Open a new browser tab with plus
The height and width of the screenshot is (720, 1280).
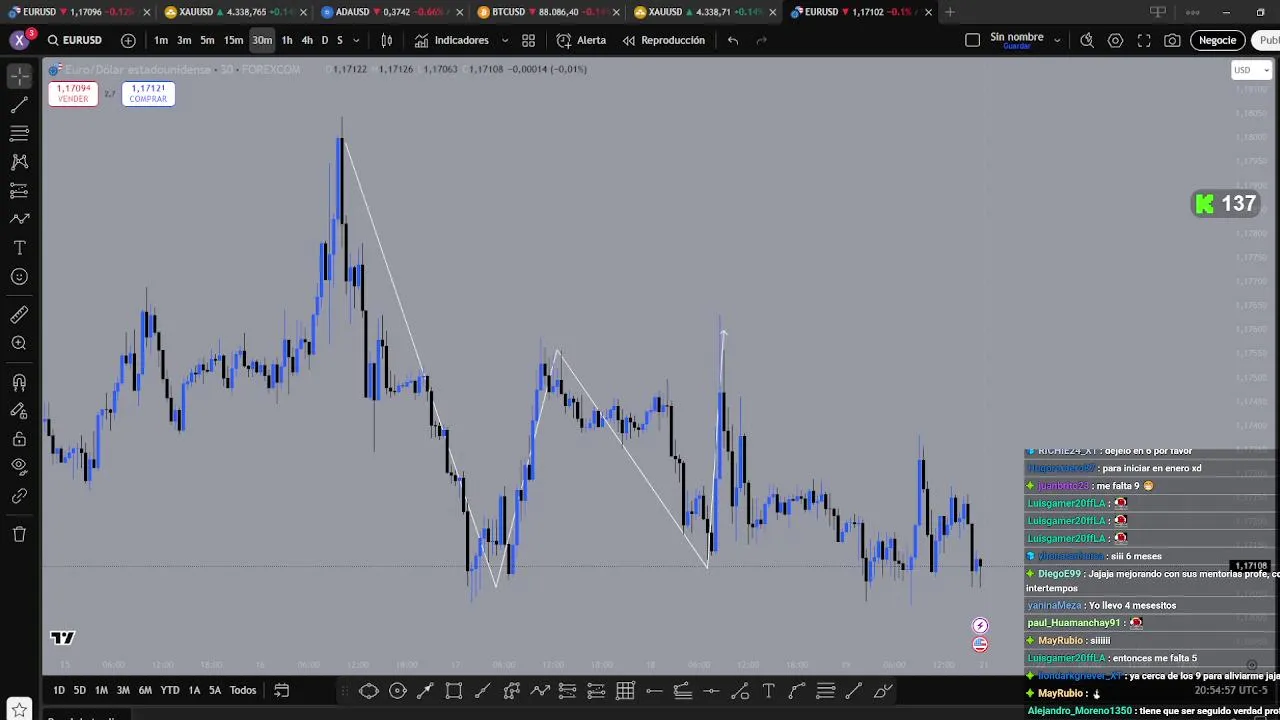point(950,12)
